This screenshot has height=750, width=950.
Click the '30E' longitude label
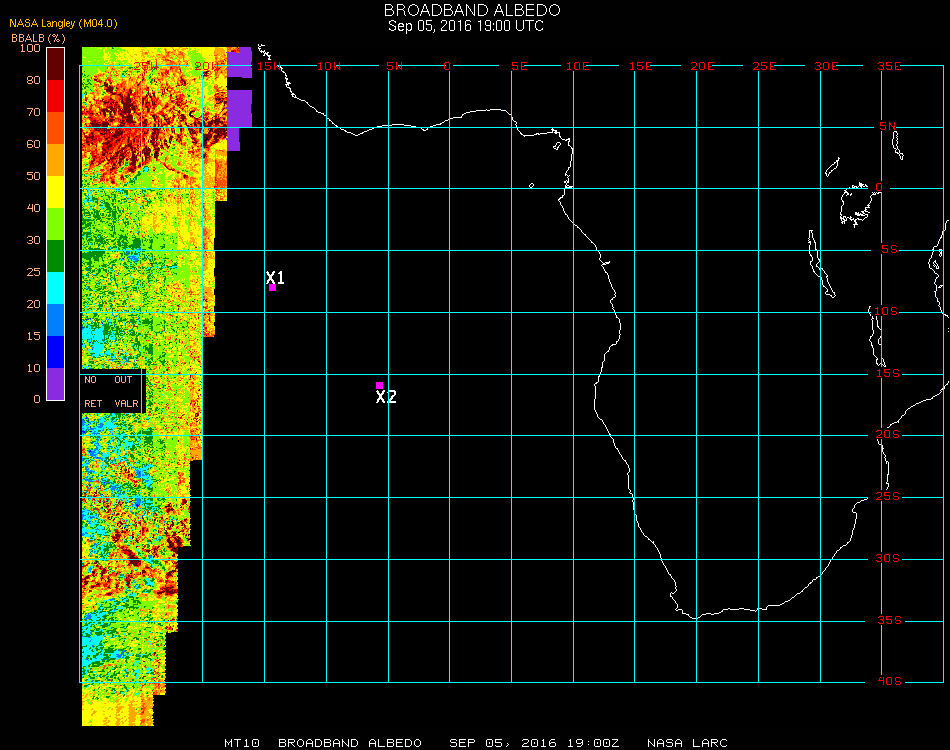pyautogui.click(x=826, y=66)
